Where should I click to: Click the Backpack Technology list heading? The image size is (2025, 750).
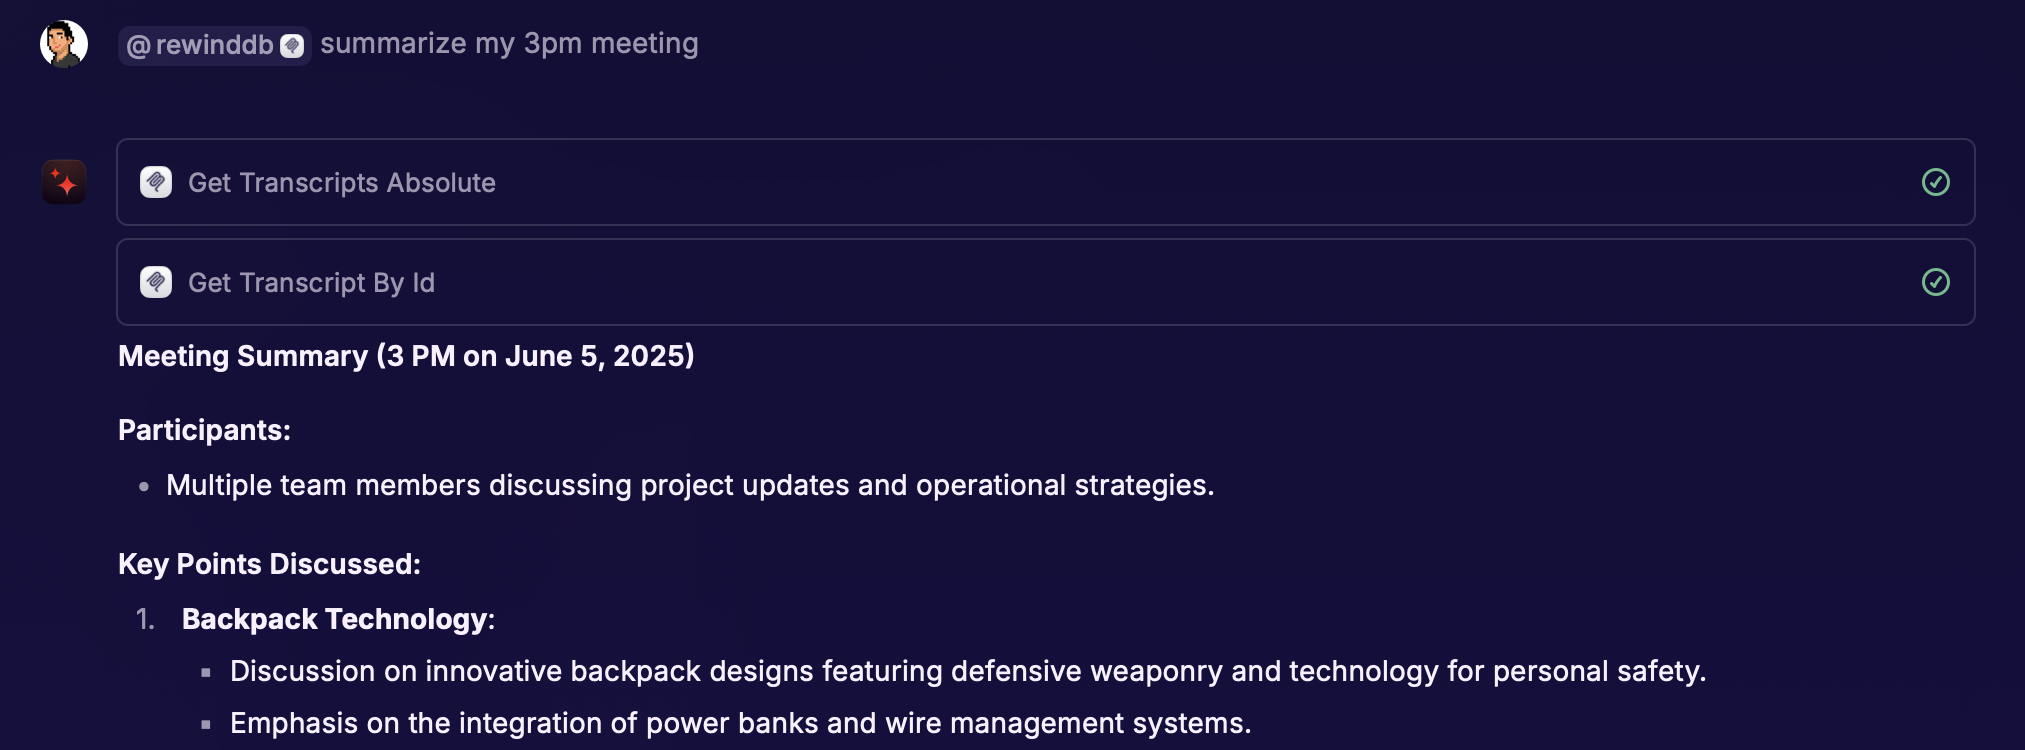coord(338,619)
